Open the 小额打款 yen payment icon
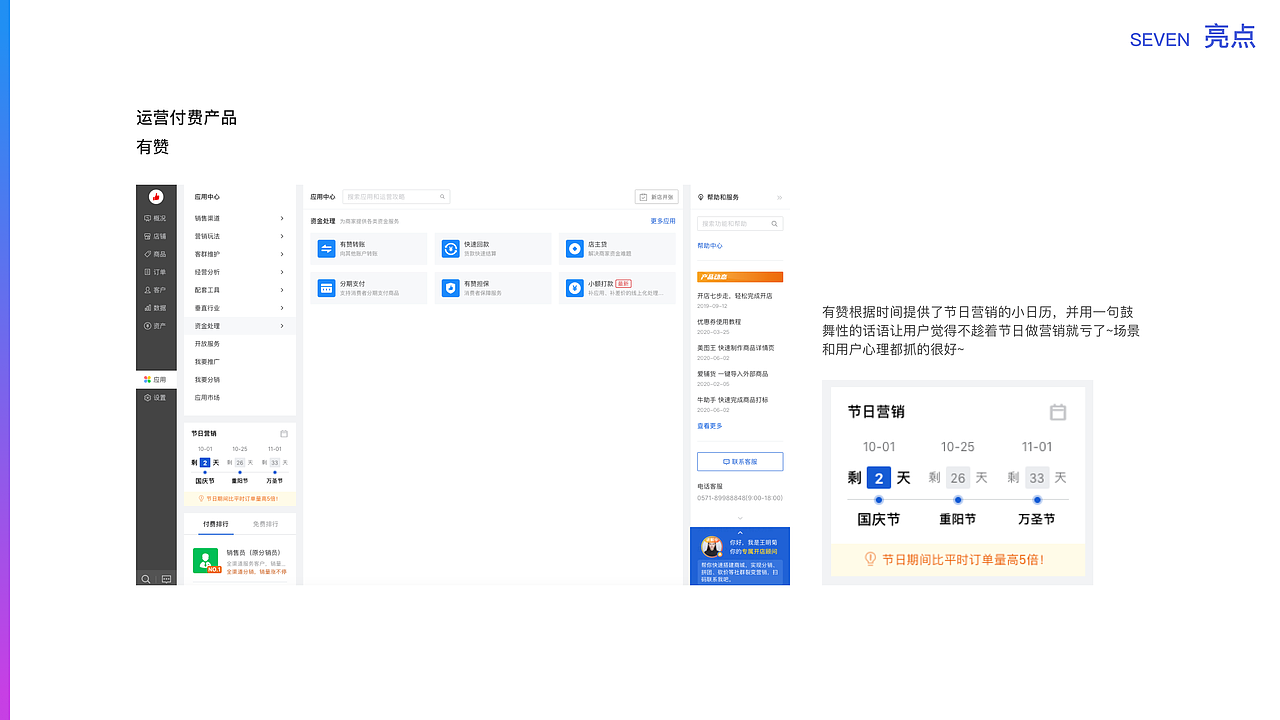Viewport: 1280px width, 720px height. click(x=574, y=288)
